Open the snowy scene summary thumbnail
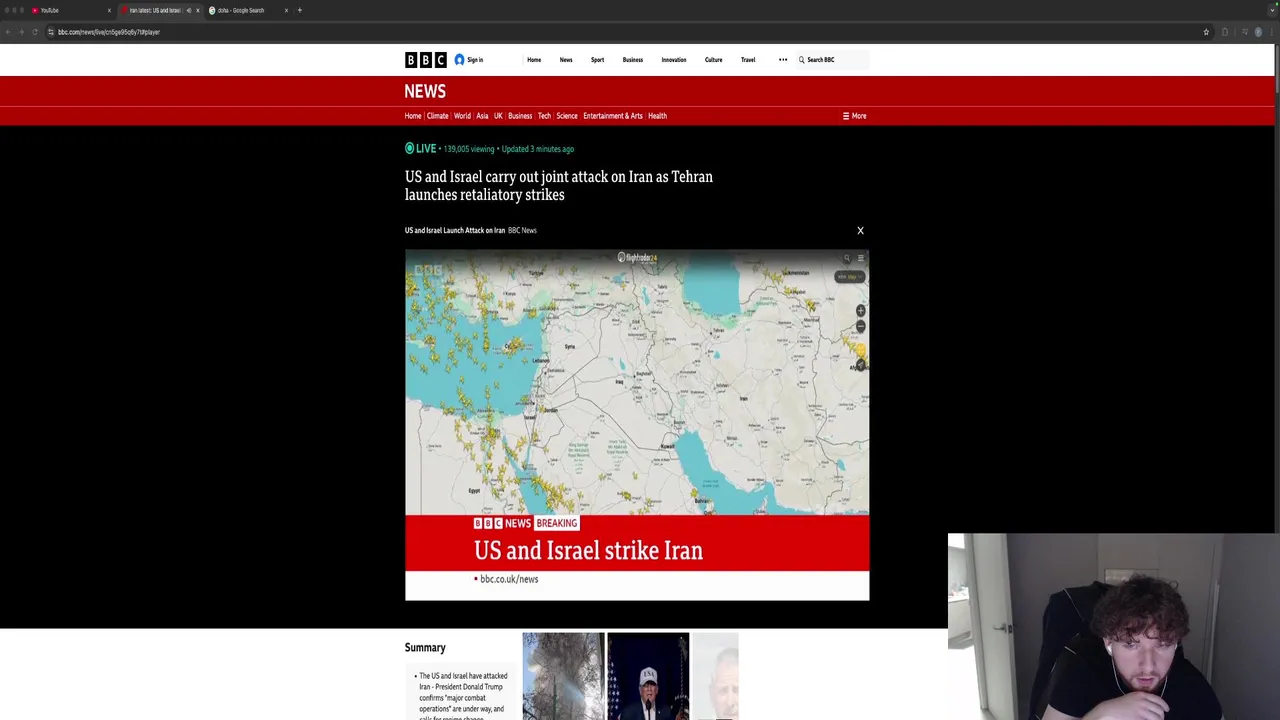The height and width of the screenshot is (720, 1280). (x=563, y=676)
